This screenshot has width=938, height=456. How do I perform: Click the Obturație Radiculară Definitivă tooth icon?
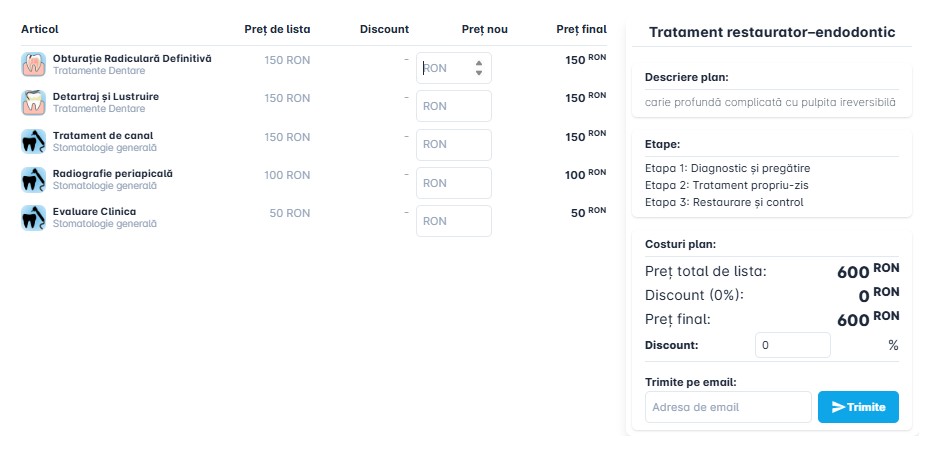[x=33, y=65]
